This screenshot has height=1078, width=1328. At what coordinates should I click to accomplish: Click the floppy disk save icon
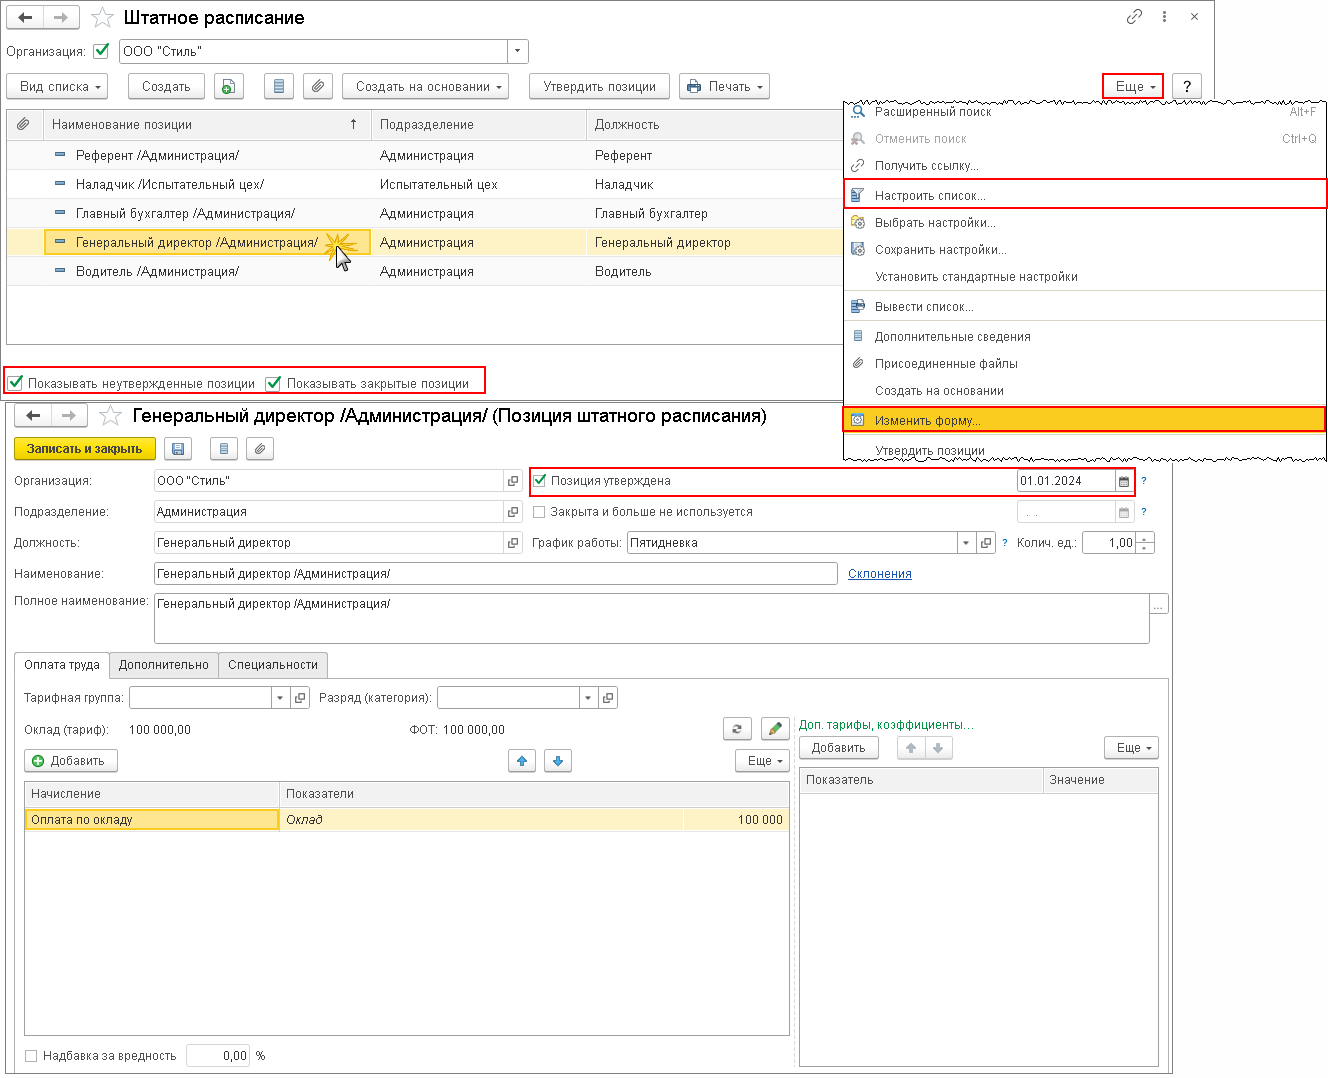pos(178,449)
